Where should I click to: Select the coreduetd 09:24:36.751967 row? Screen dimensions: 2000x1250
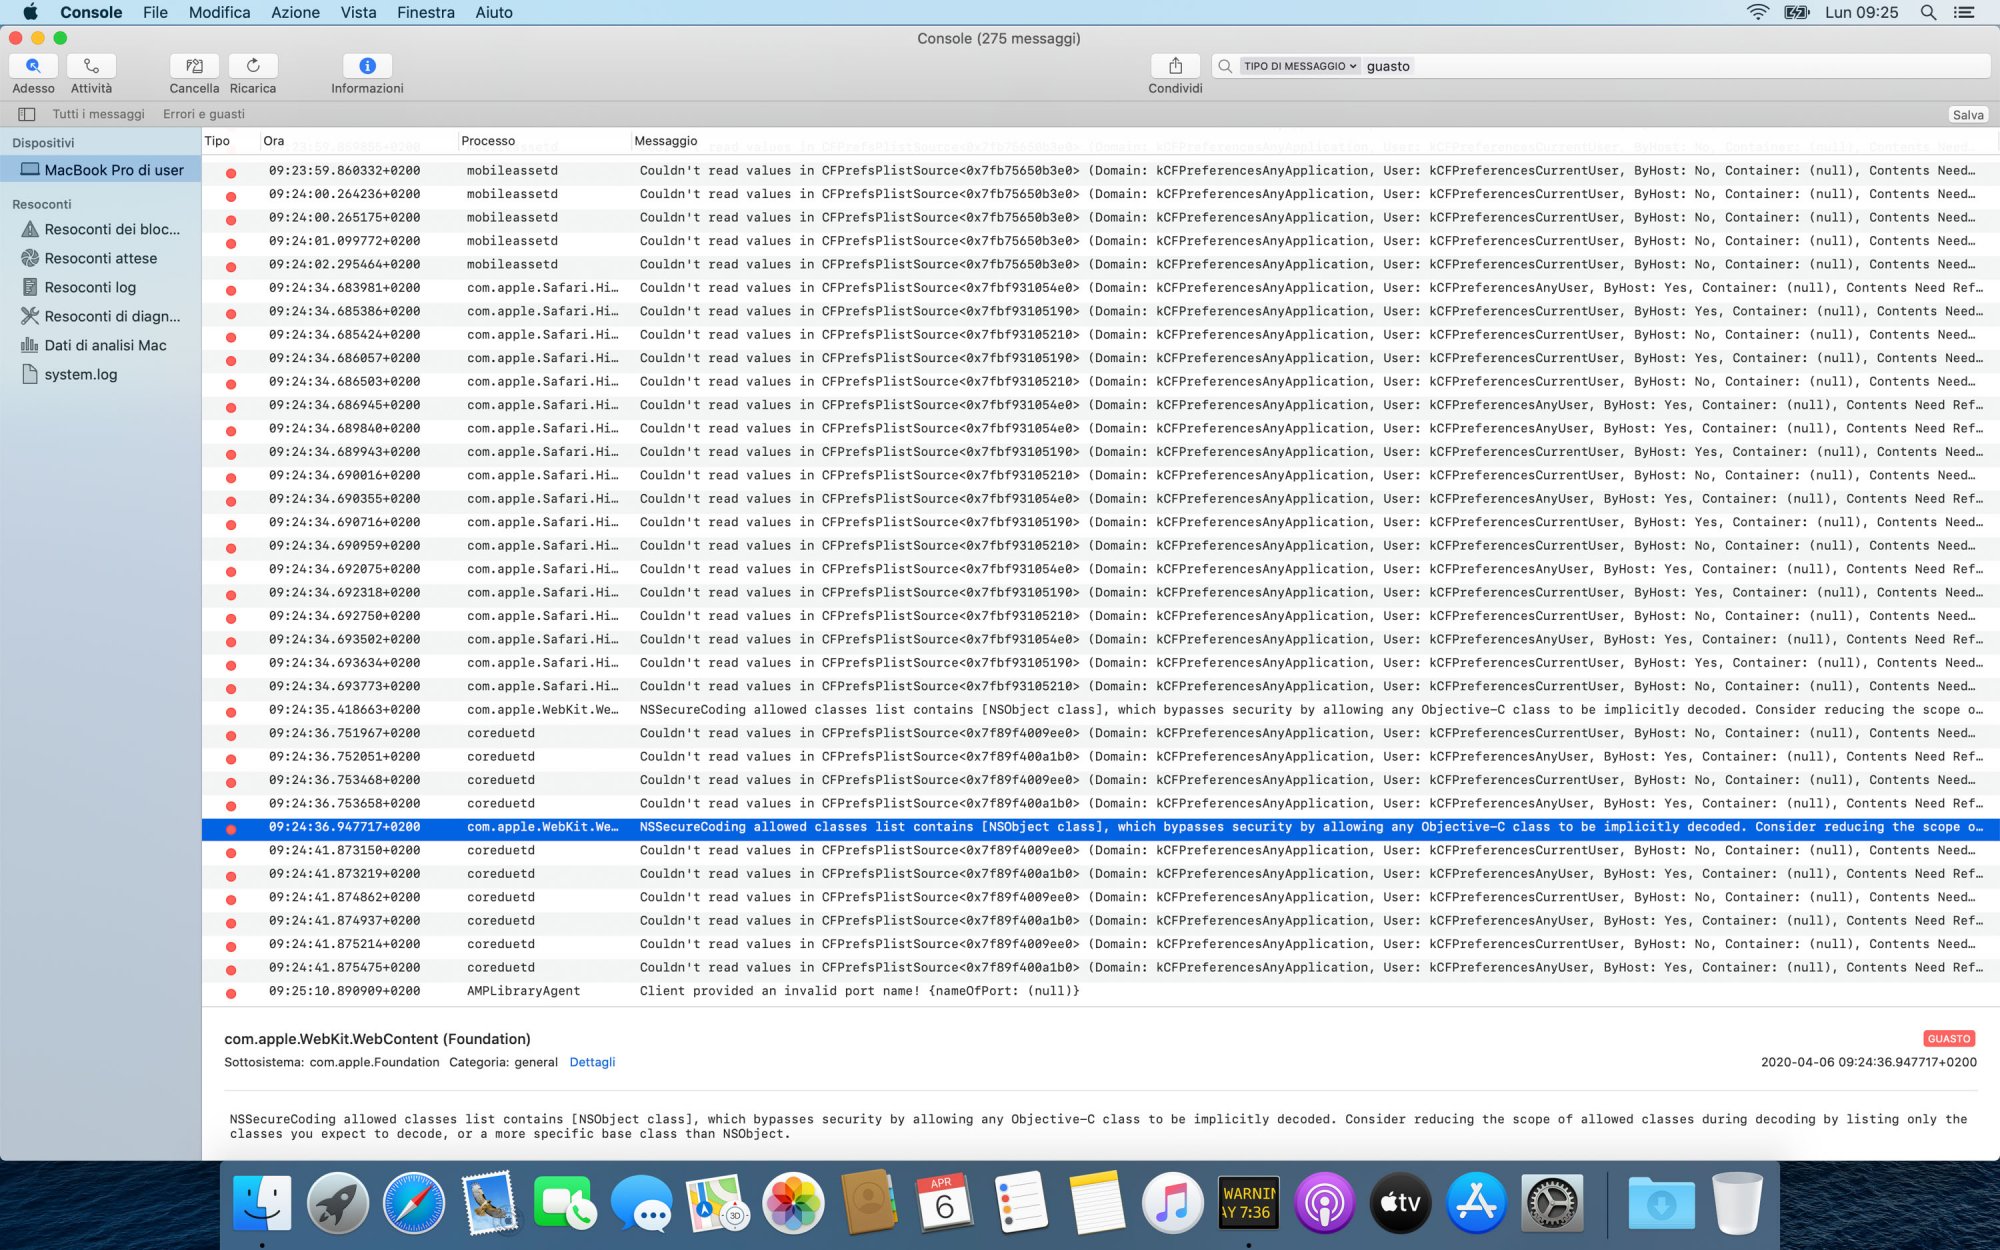tap(1100, 733)
